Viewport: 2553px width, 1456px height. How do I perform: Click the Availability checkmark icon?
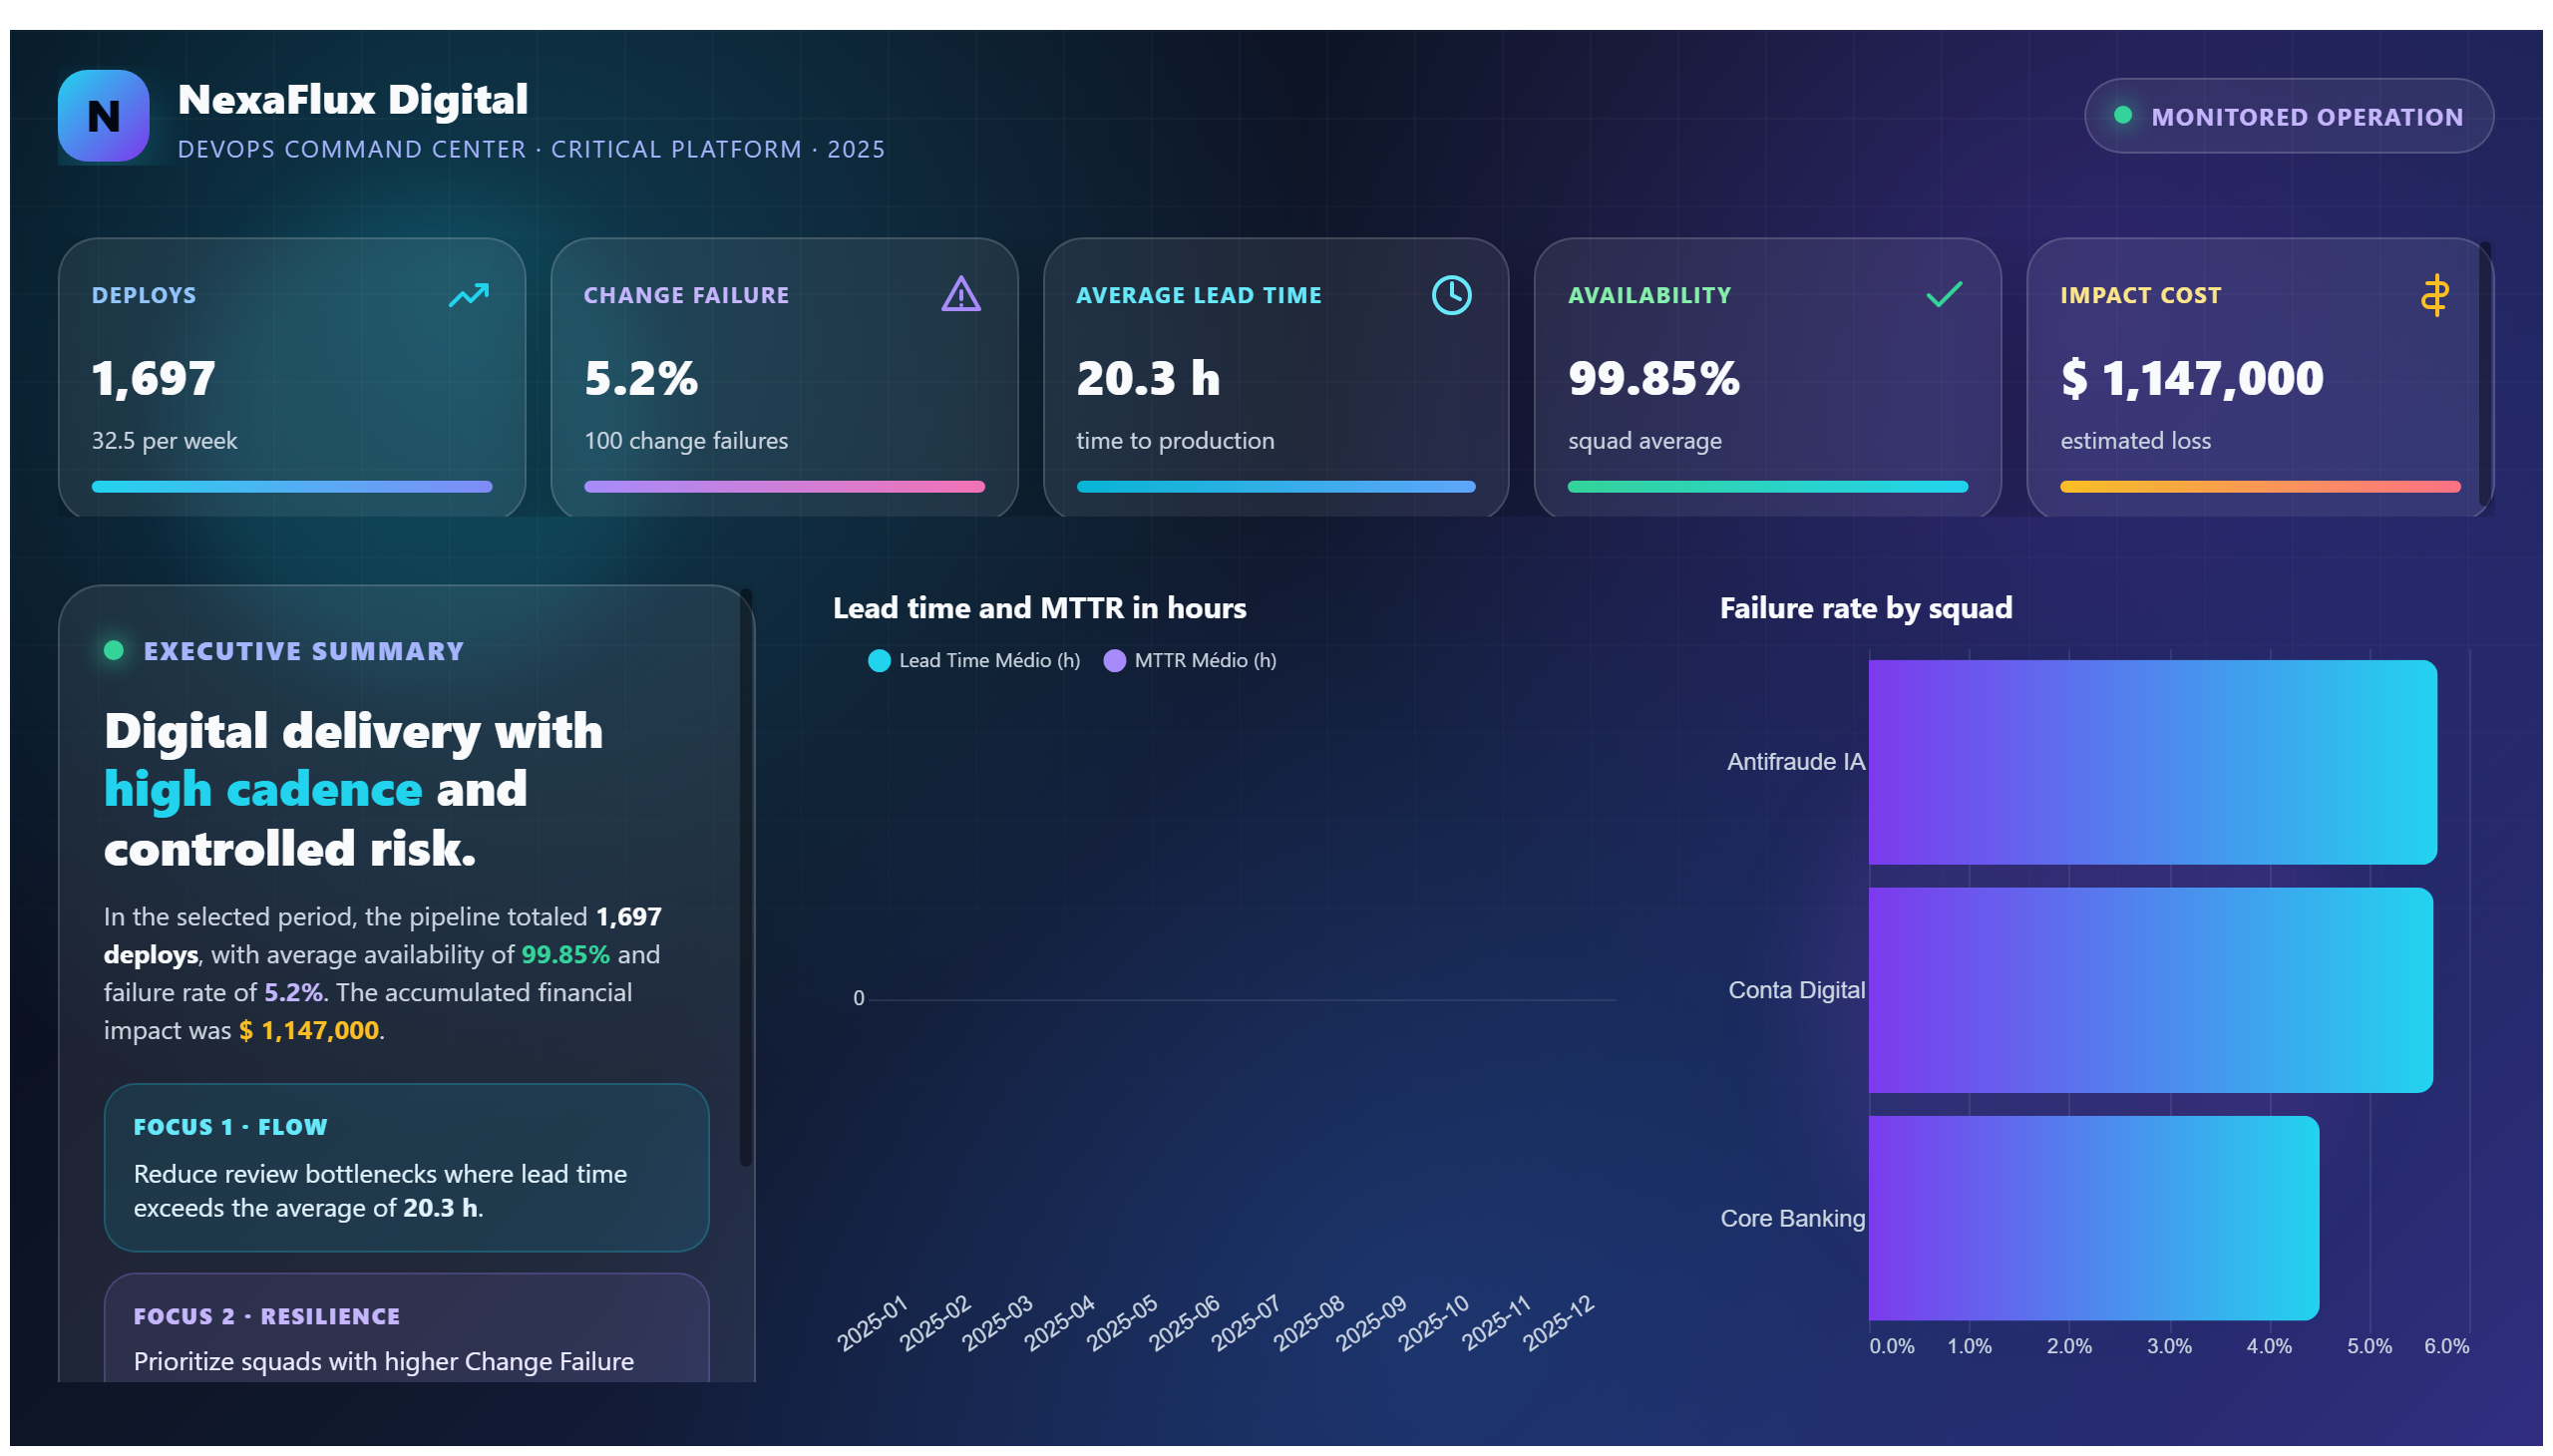point(1943,294)
